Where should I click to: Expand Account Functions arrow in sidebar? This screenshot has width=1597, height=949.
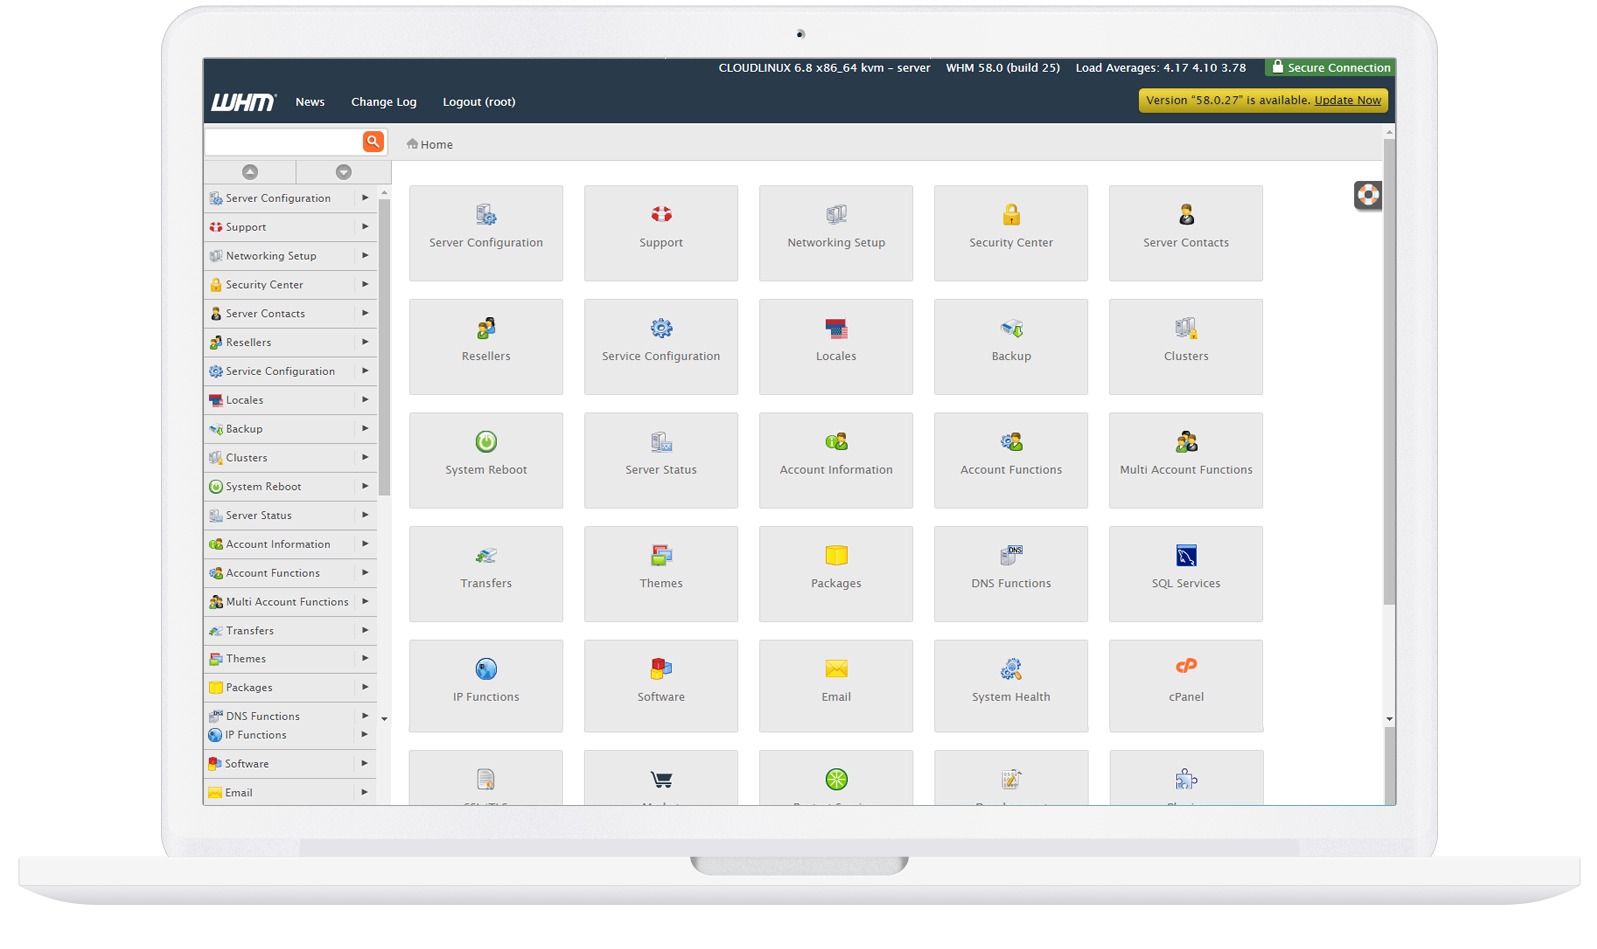[365, 573]
